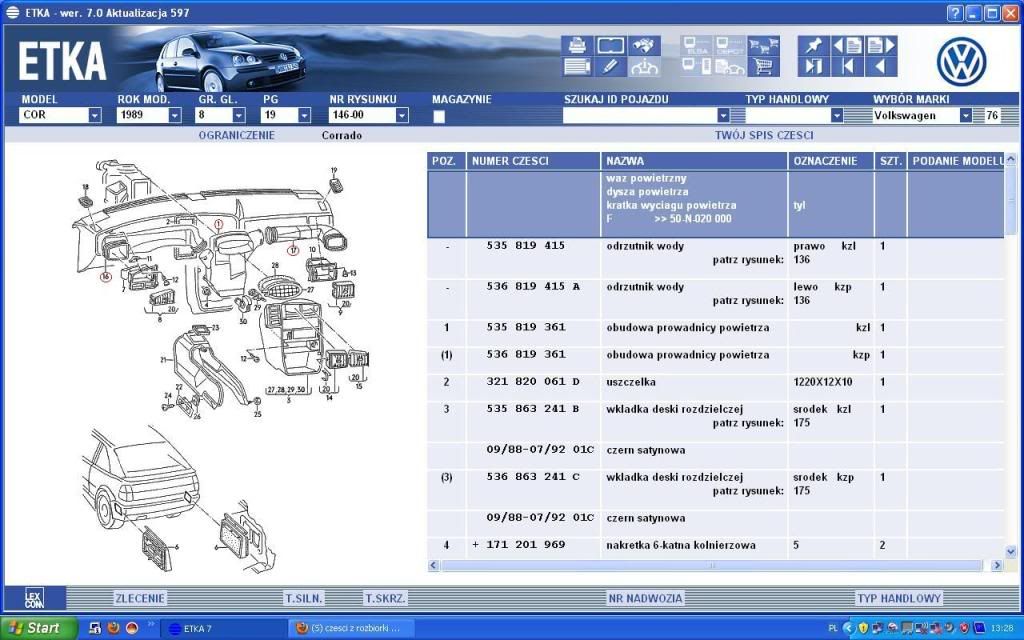Open the MODEL dropdown showing COR
Image resolution: width=1024 pixels, height=640 pixels.
click(95, 115)
